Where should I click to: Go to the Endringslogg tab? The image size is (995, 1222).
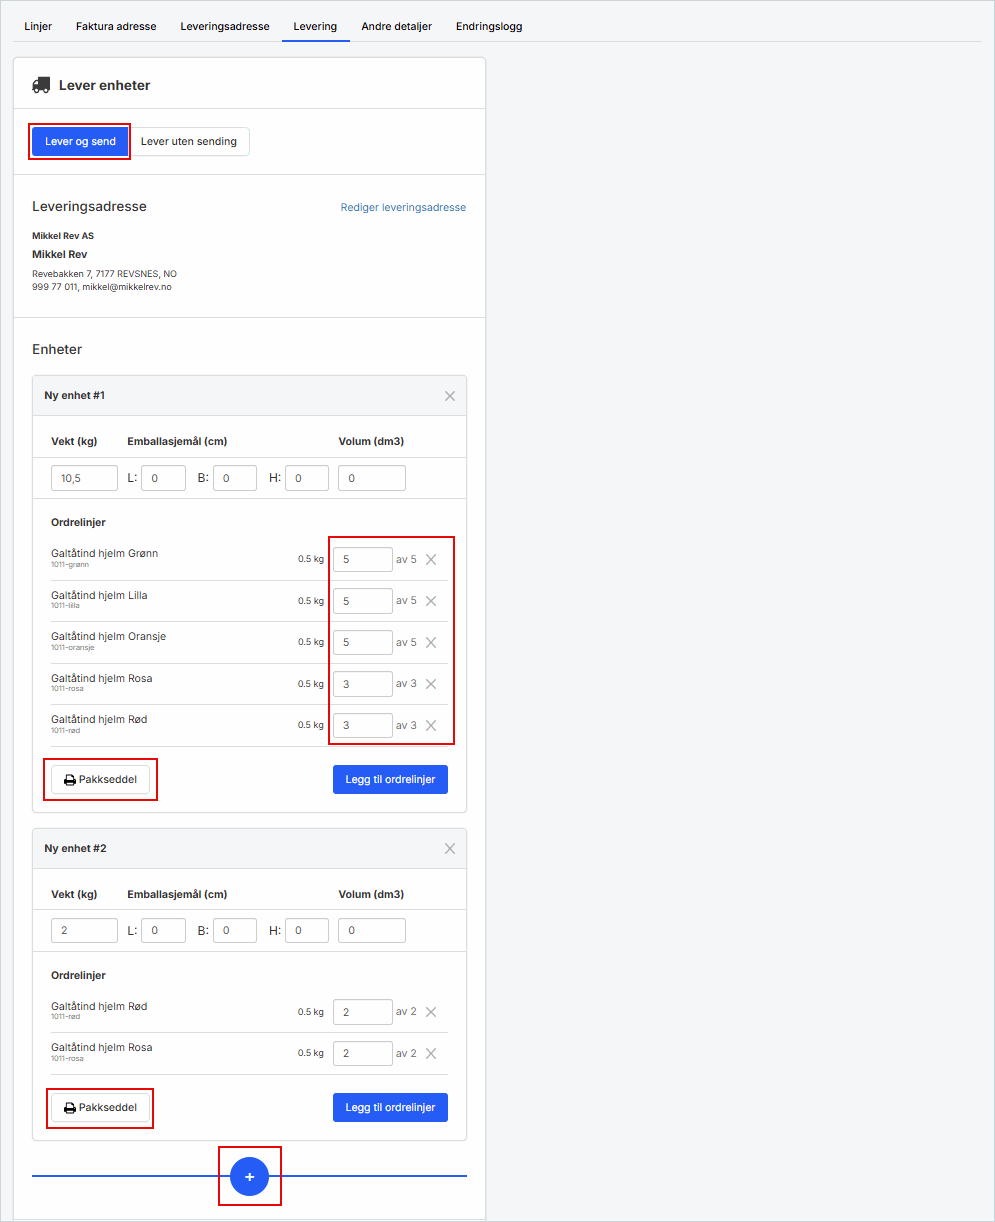click(489, 26)
